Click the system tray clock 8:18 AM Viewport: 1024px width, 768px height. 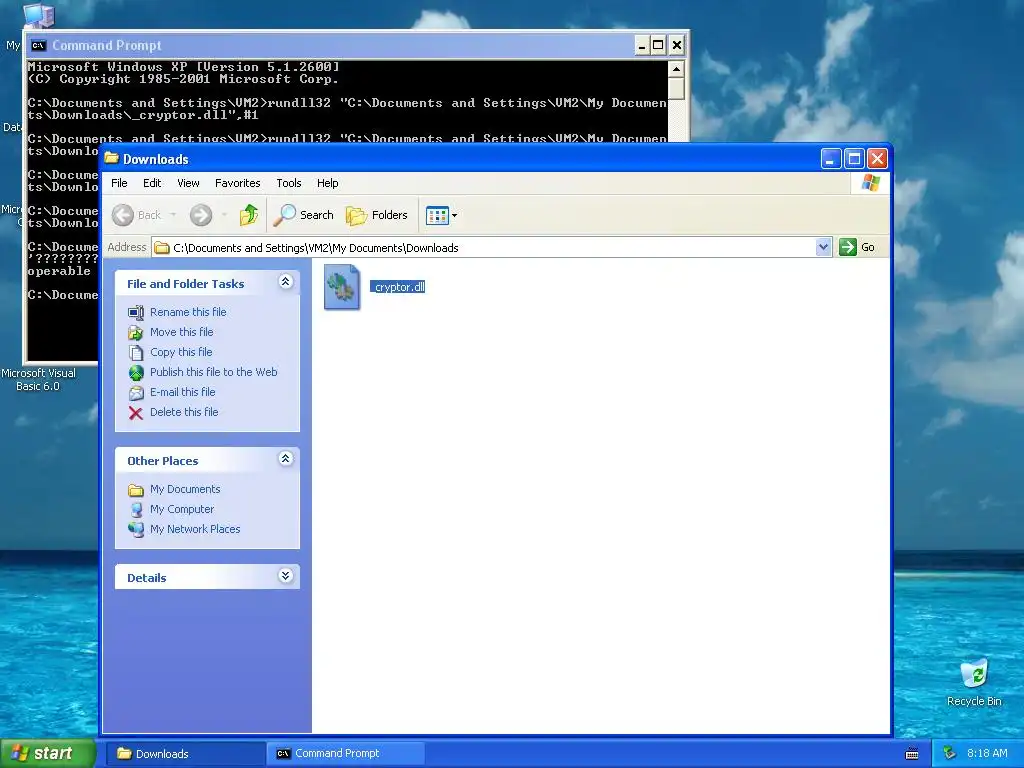coord(987,753)
